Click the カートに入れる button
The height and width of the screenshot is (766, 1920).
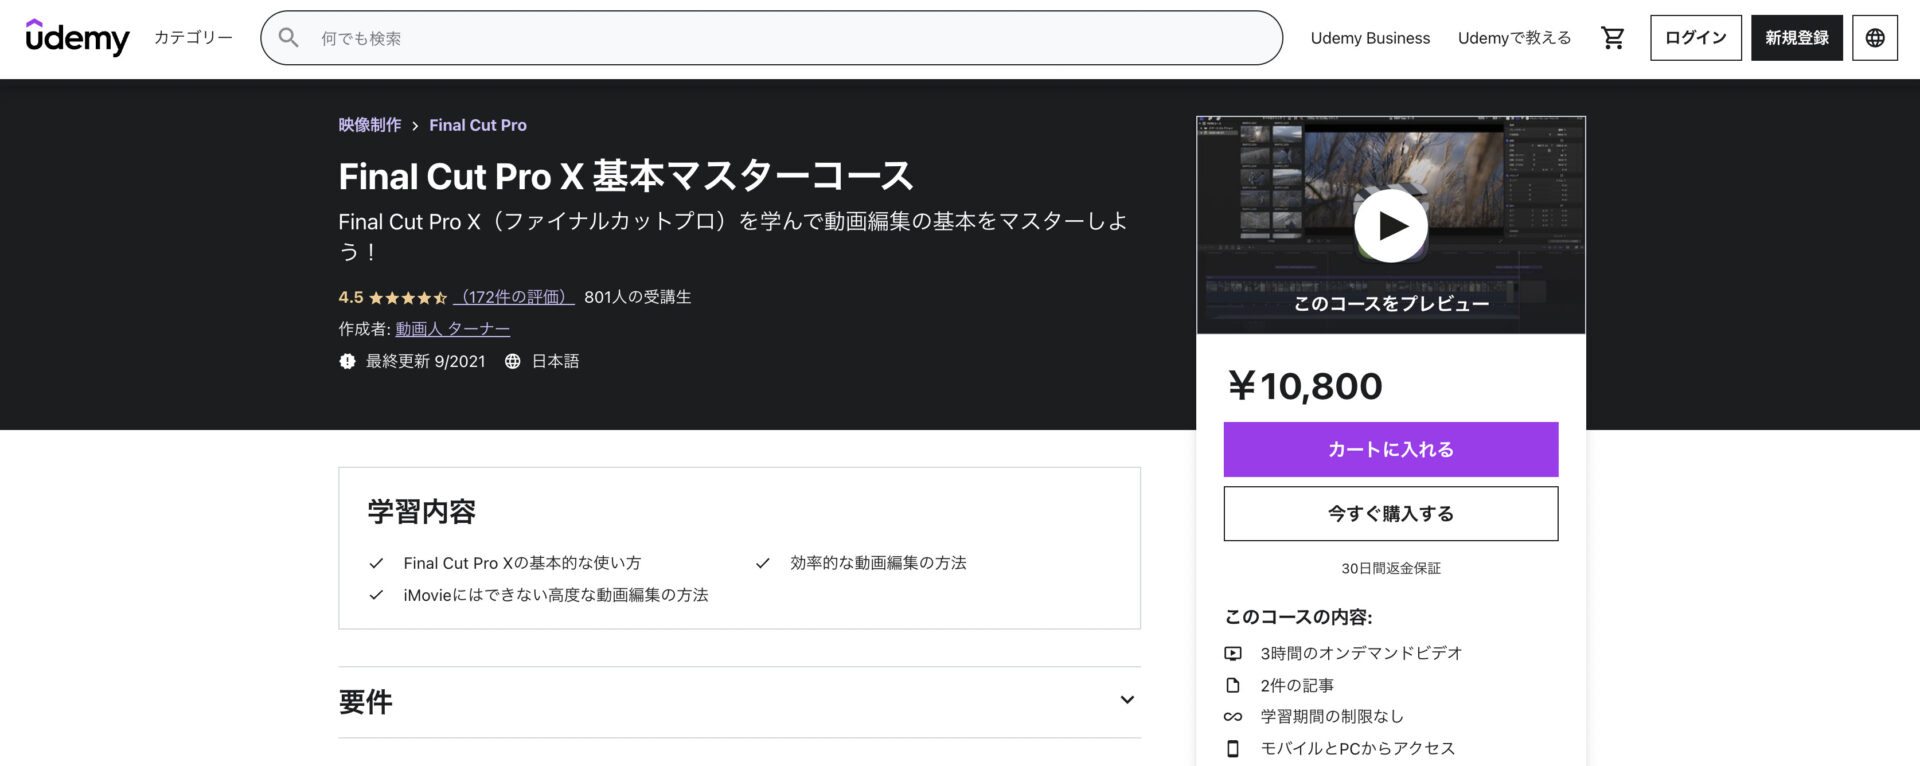click(x=1390, y=450)
